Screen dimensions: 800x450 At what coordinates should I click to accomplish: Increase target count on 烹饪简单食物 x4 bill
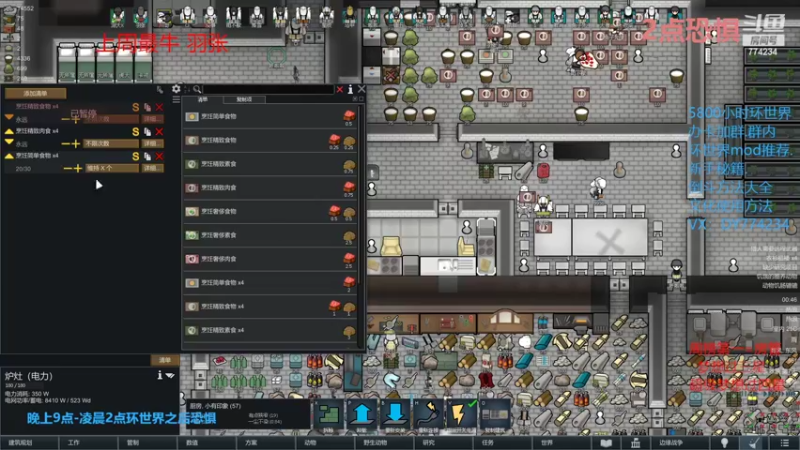coord(78,168)
